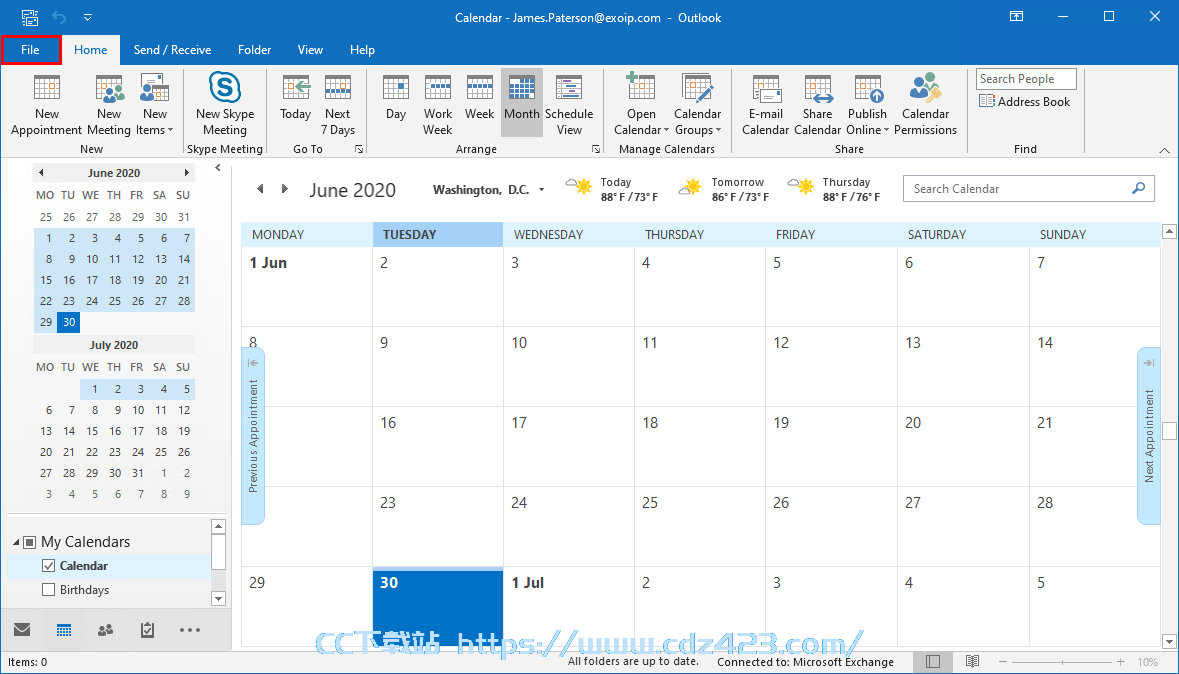Screen dimensions: 1179x674
Task: Open the New Items dropdown
Action: (155, 105)
